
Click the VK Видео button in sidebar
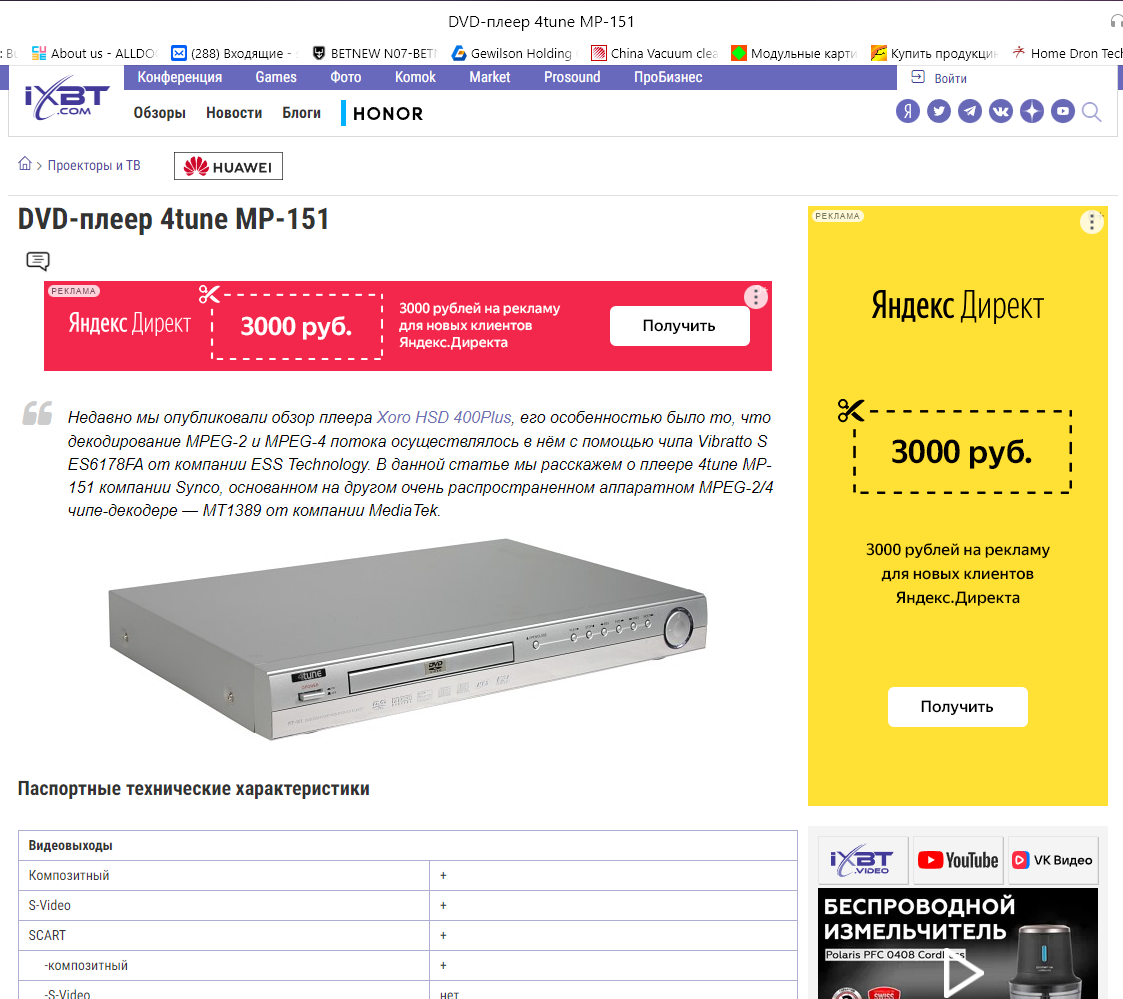coord(1052,860)
